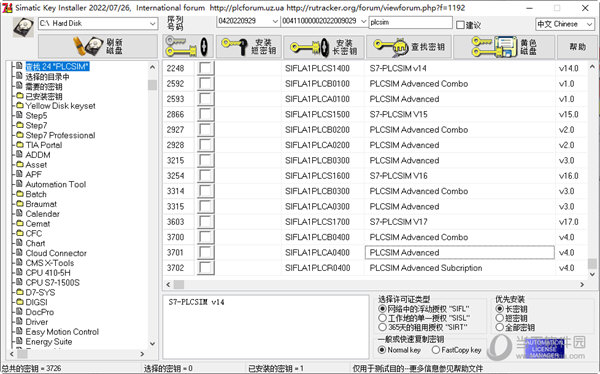Image resolution: width=600 pixels, height=374 pixels.
Task: Select Easy Motion Control entry
Action: coord(62,332)
